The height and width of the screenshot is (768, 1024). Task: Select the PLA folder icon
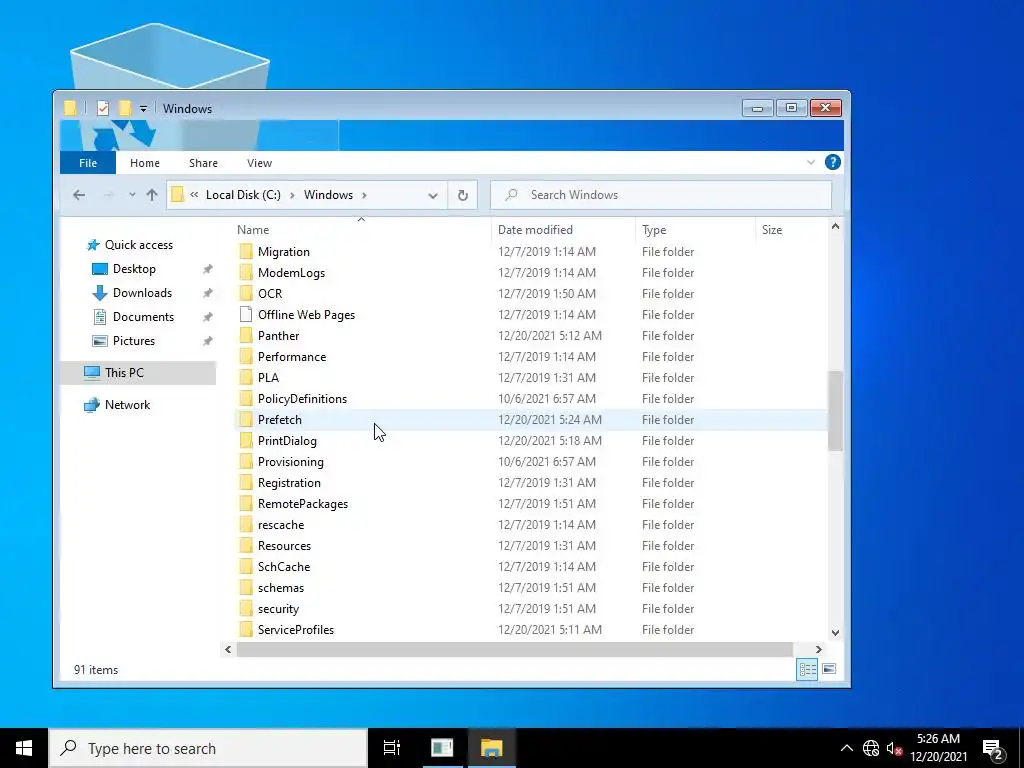click(246, 377)
